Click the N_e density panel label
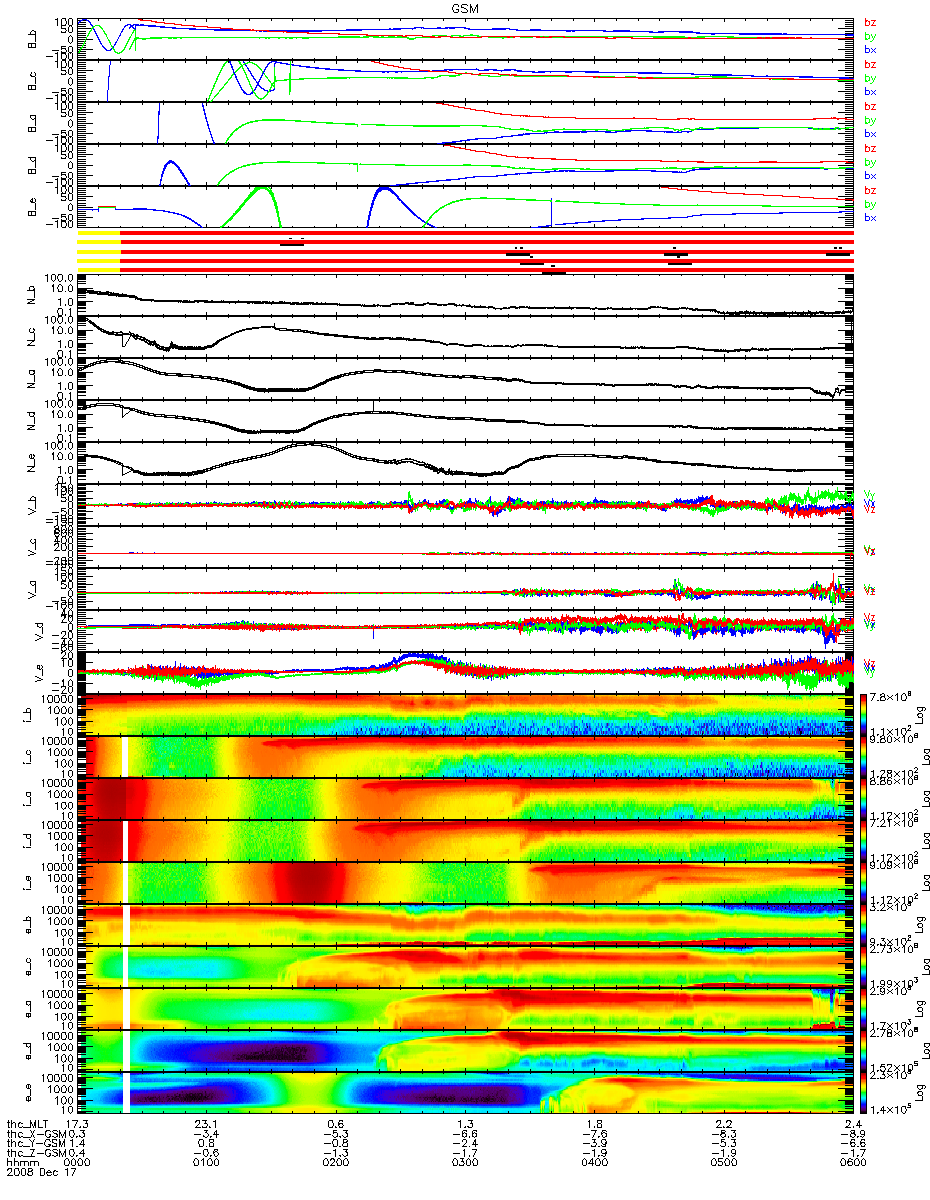930x1200 pixels. point(33,463)
